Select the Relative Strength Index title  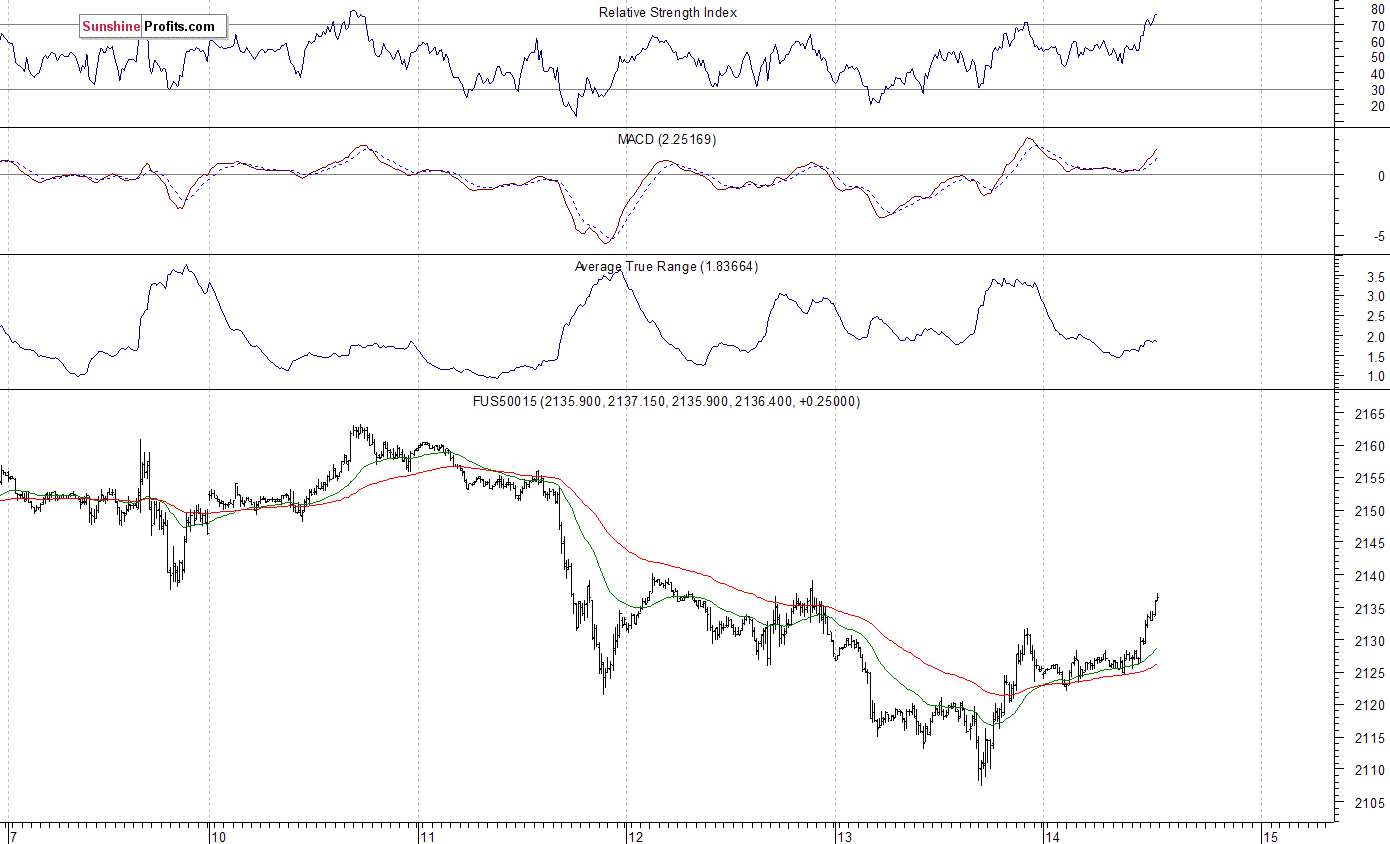tap(668, 12)
